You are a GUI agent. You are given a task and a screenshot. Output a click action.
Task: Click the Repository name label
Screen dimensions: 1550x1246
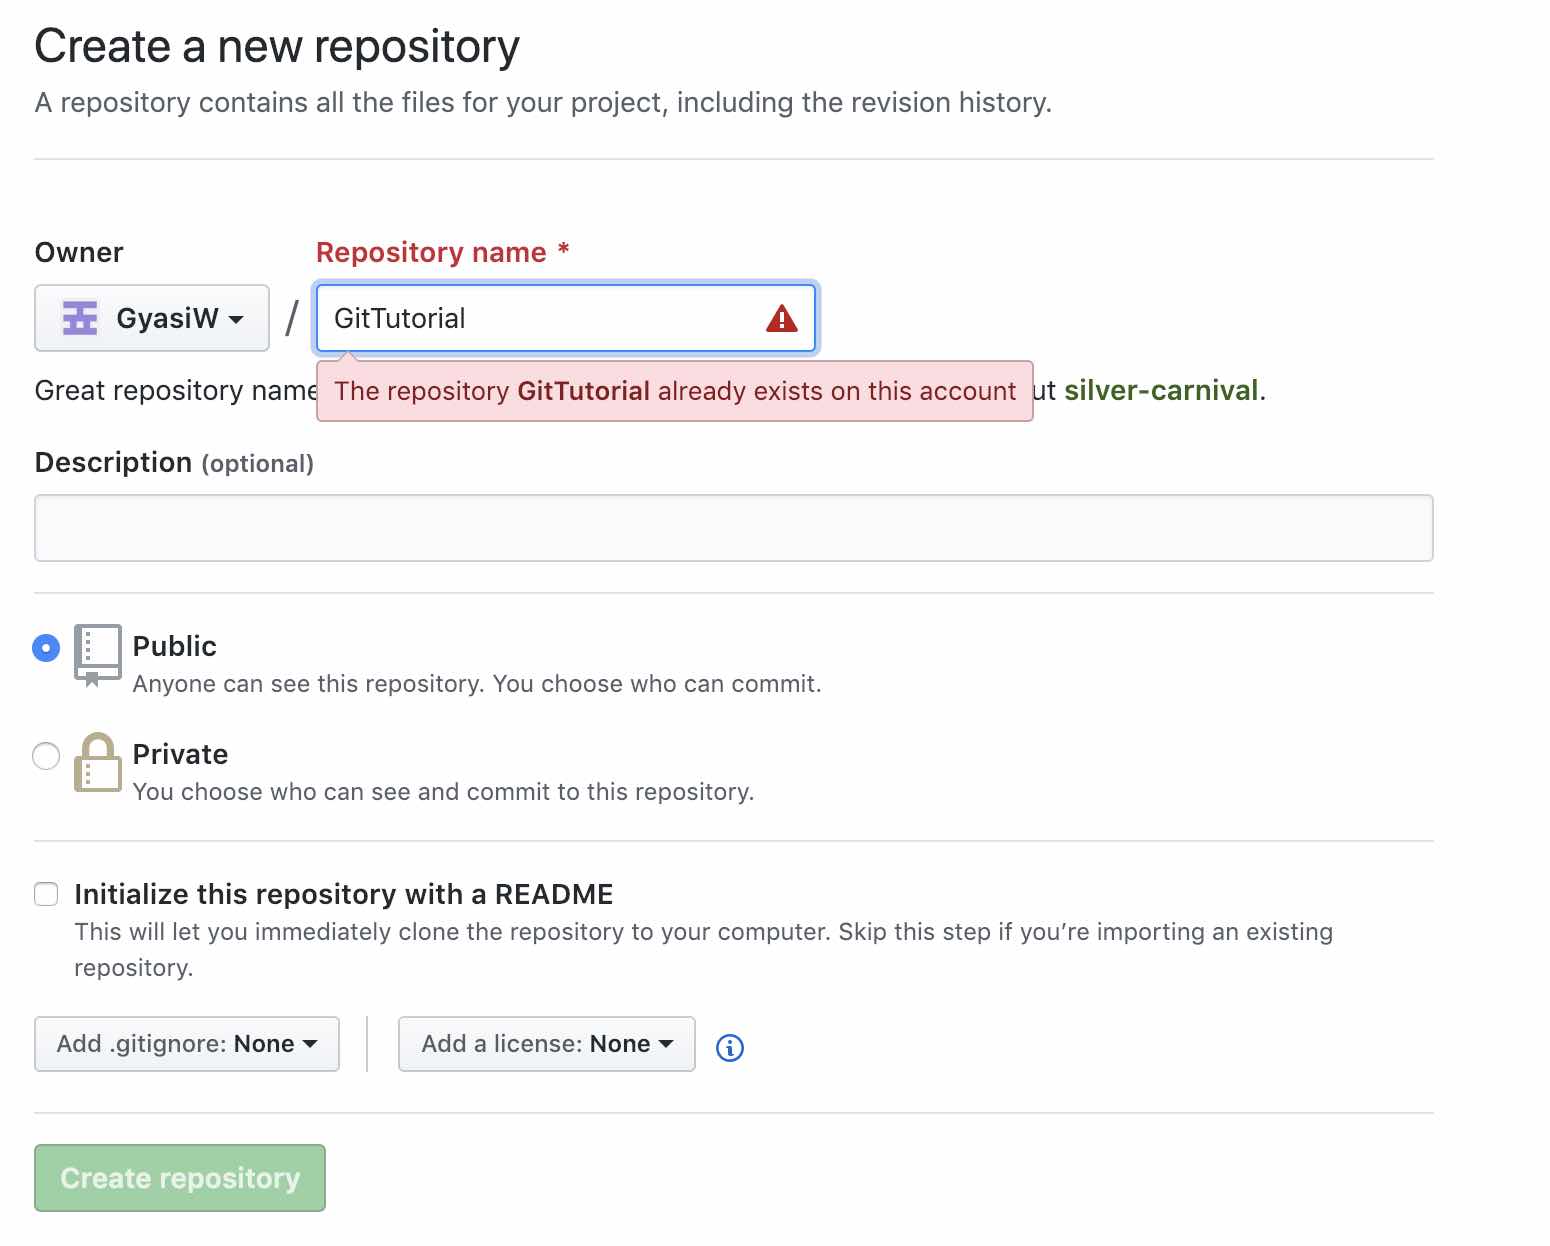(431, 252)
